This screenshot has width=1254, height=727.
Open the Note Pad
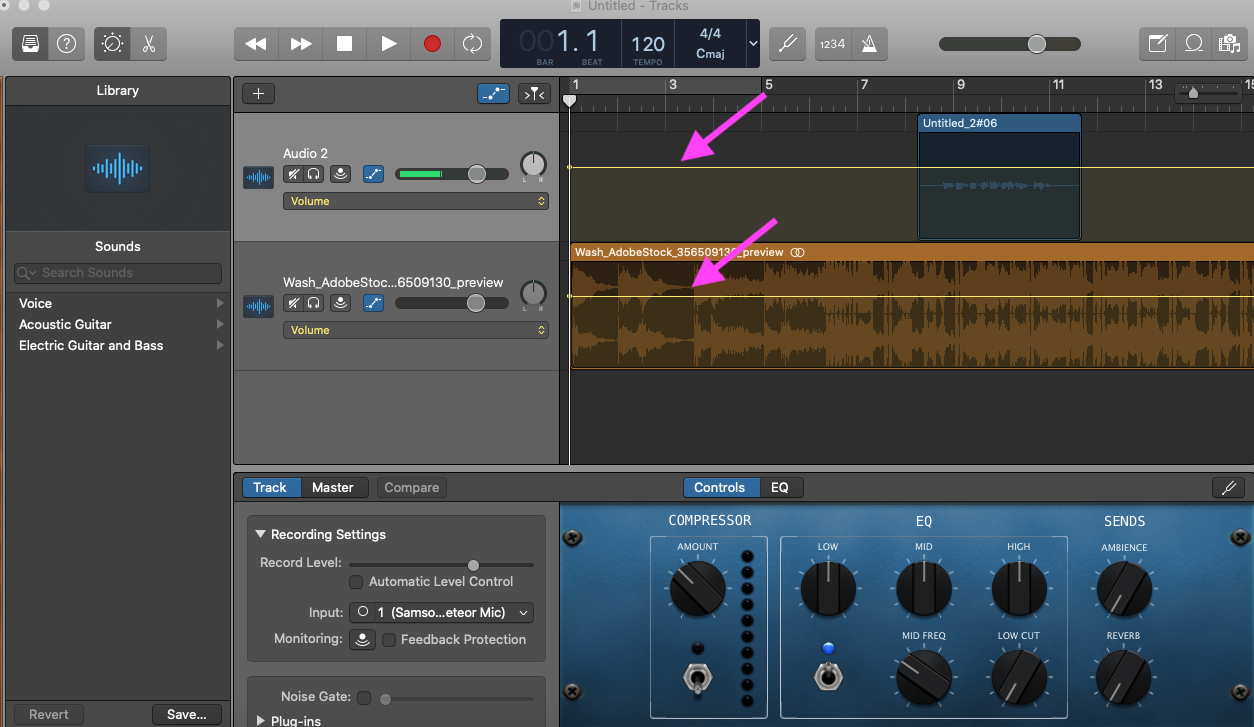pyautogui.click(x=1158, y=44)
